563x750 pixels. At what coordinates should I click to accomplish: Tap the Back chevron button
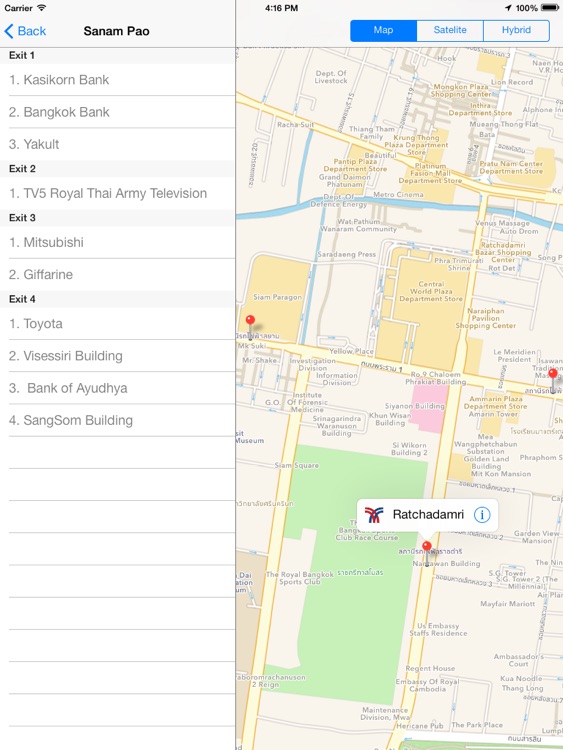coord(25,31)
